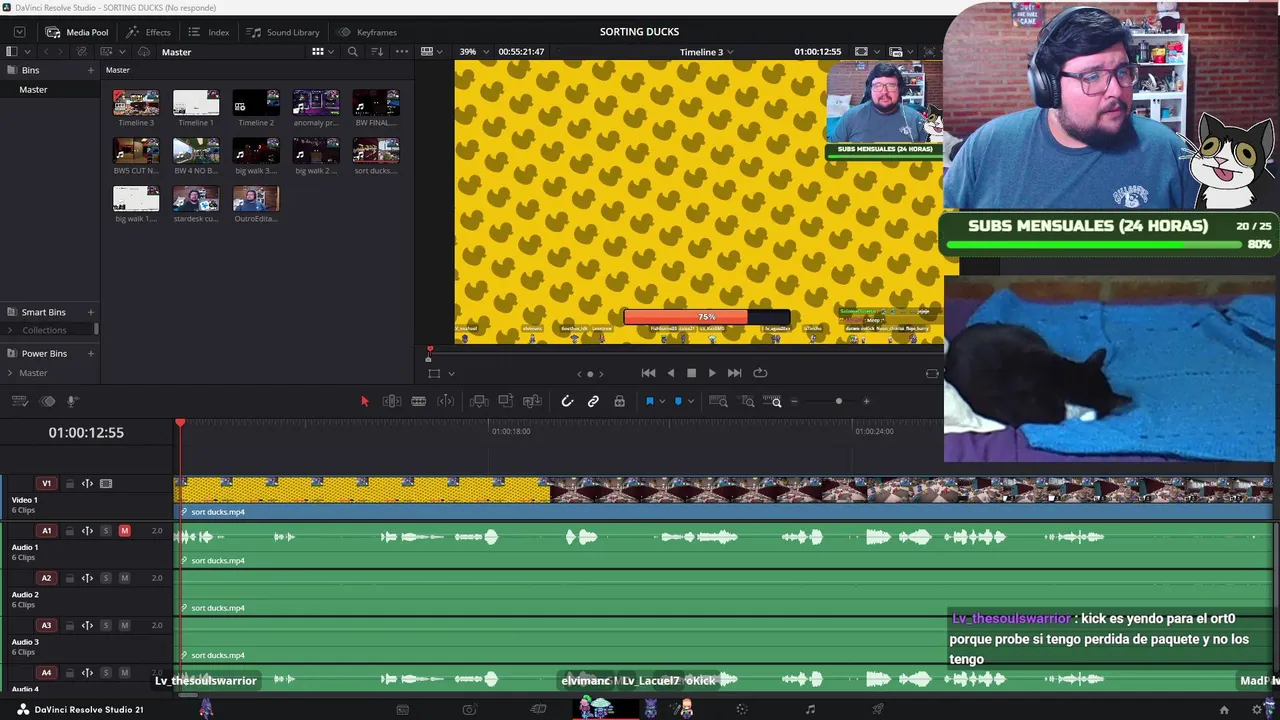
Task: Zoom out timeline with minus button
Action: [x=794, y=401]
